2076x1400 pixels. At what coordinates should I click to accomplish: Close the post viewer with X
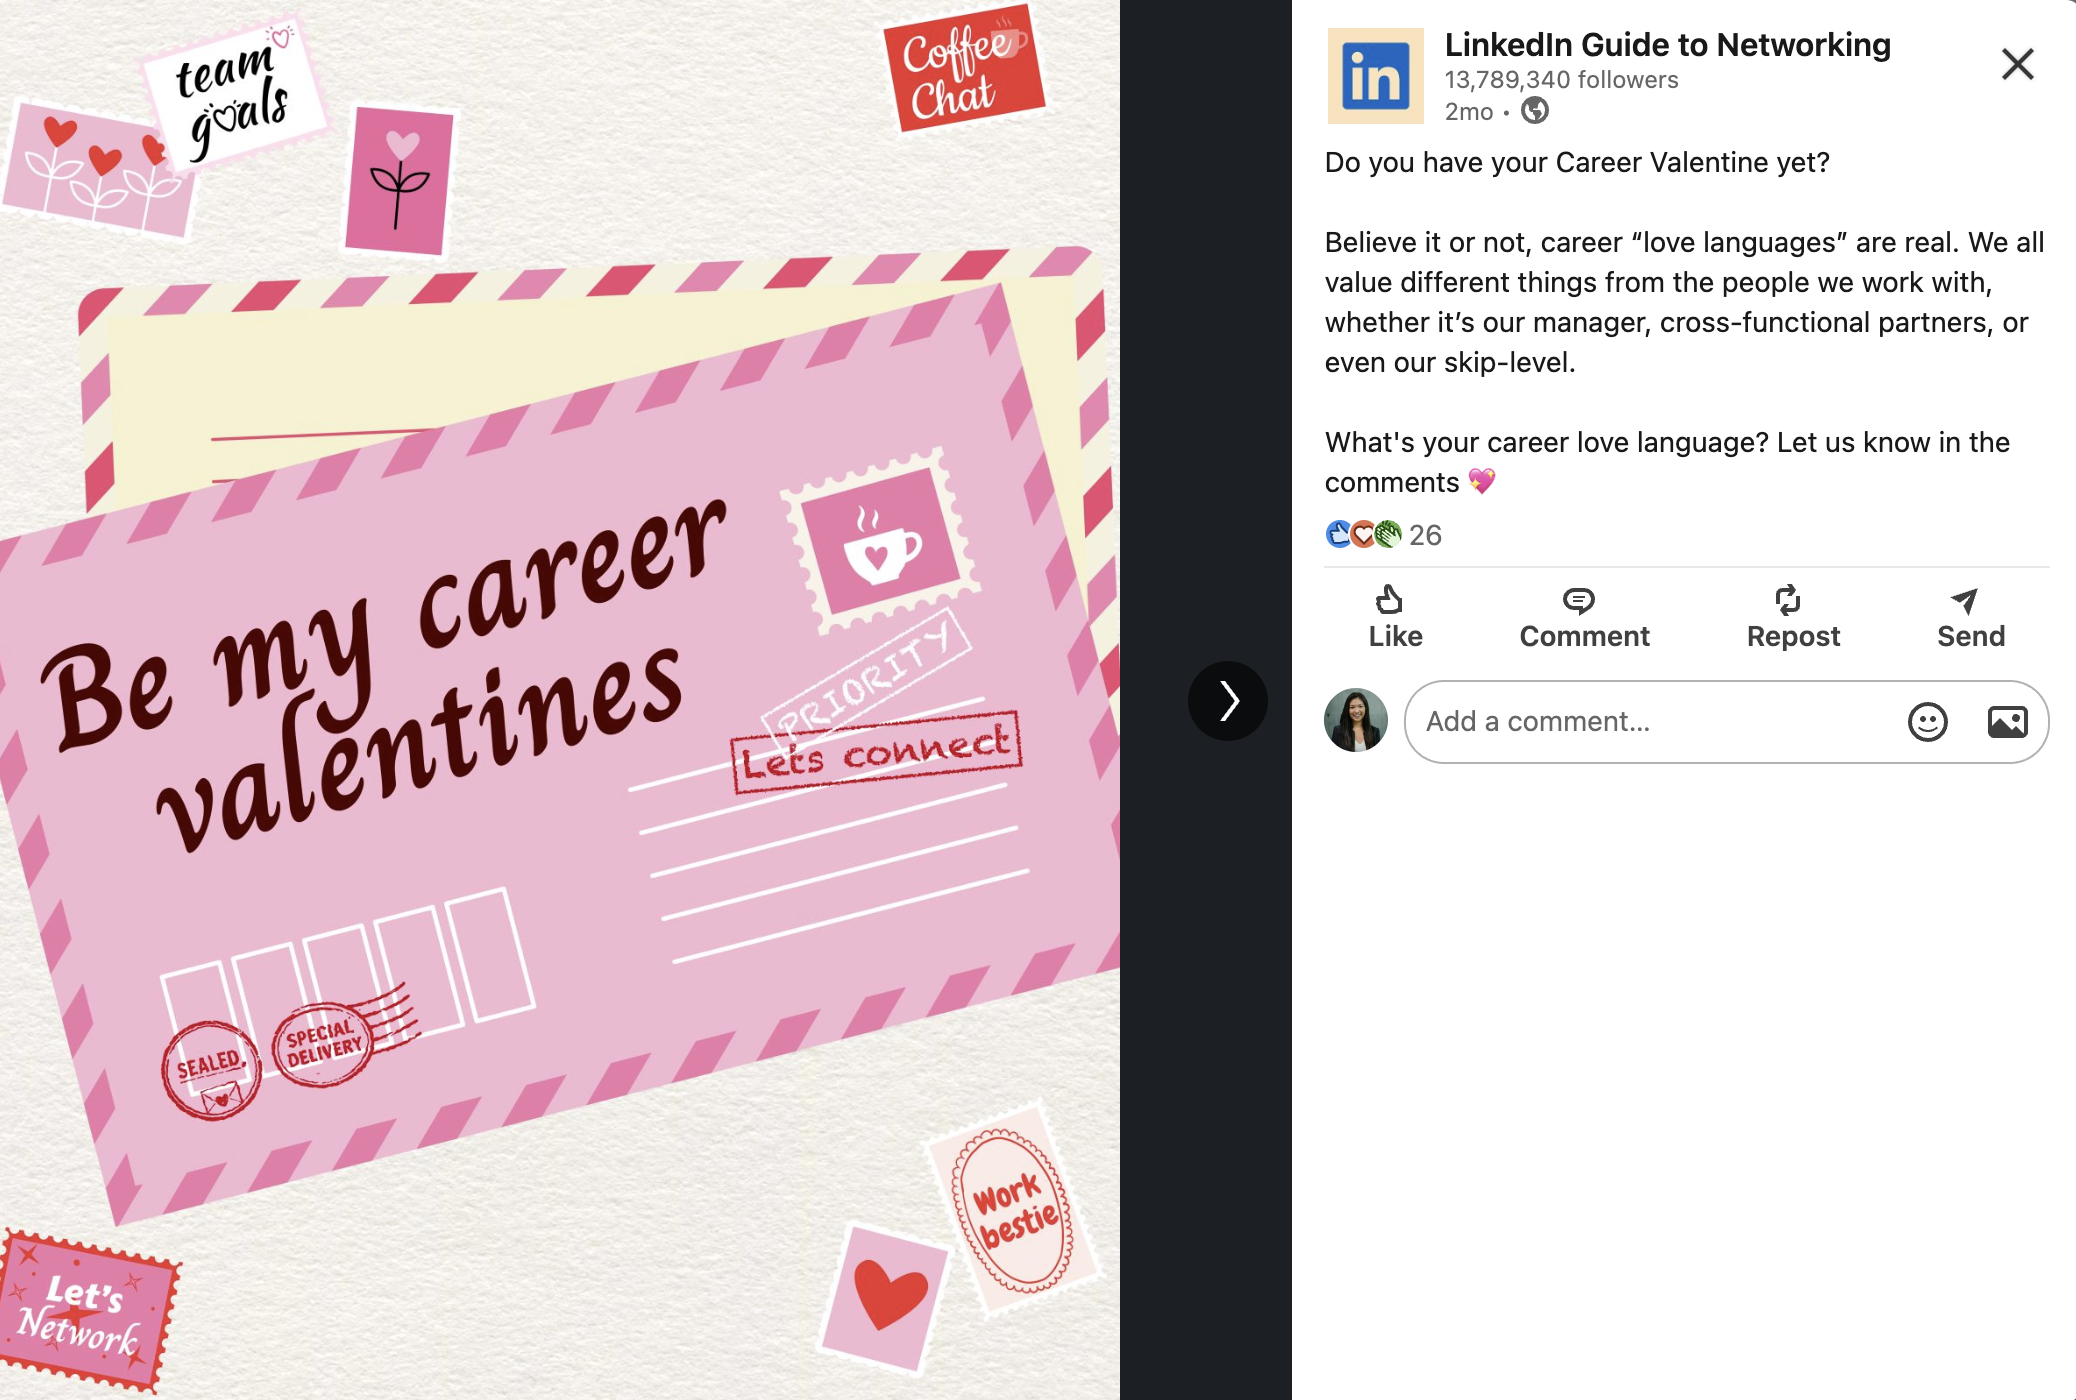[2017, 65]
